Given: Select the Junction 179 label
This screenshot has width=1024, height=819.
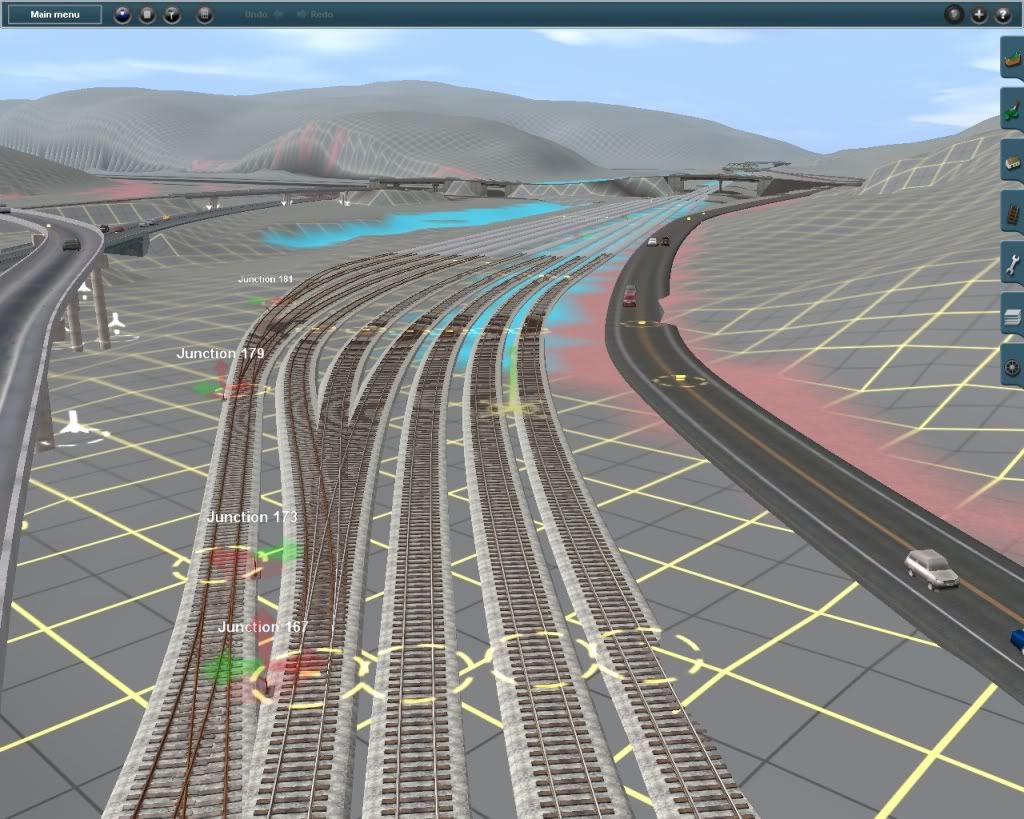Looking at the screenshot, I should tap(220, 353).
